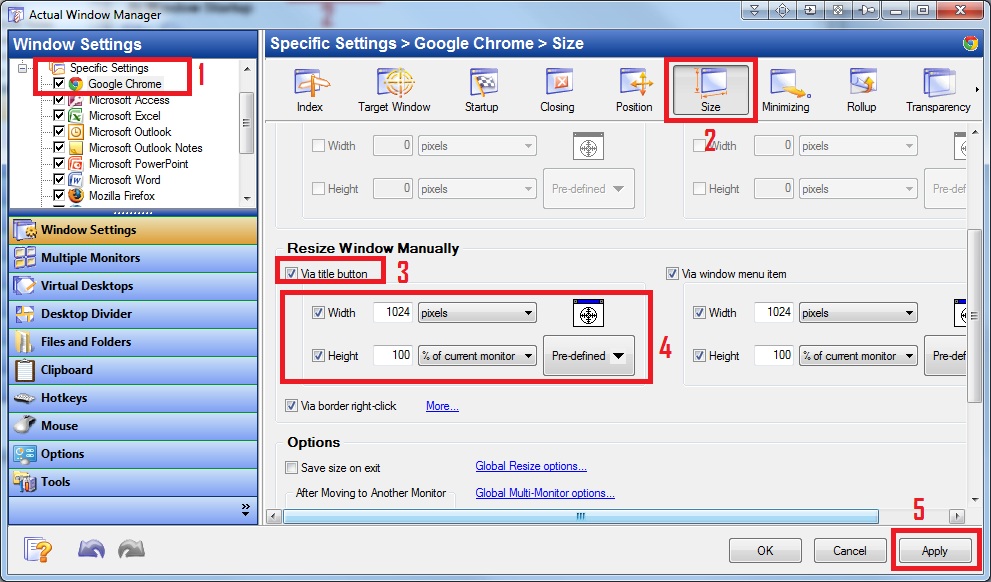This screenshot has height=582, width=991.
Task: Open the Mouse section
Action: pos(133,425)
